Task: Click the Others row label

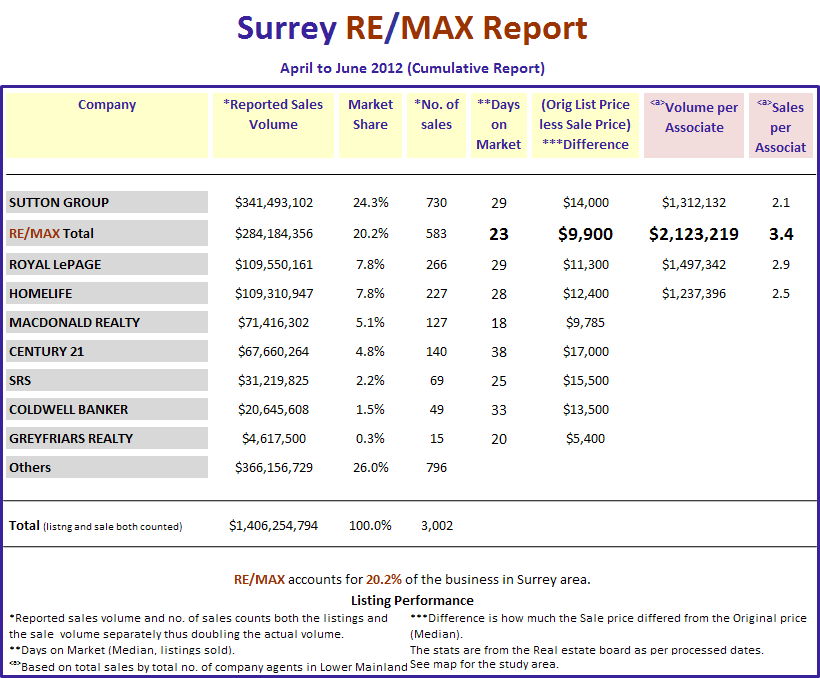Action: click(x=30, y=467)
